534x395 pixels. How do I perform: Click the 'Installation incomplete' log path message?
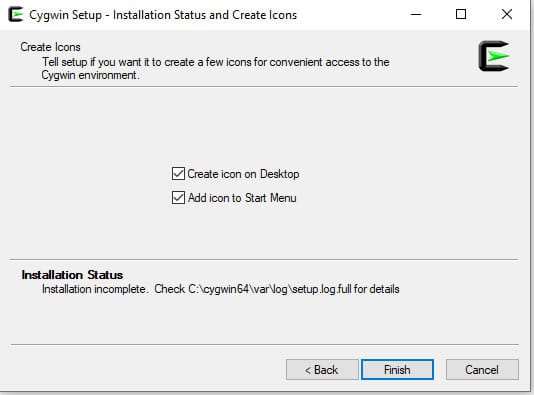click(x=221, y=289)
